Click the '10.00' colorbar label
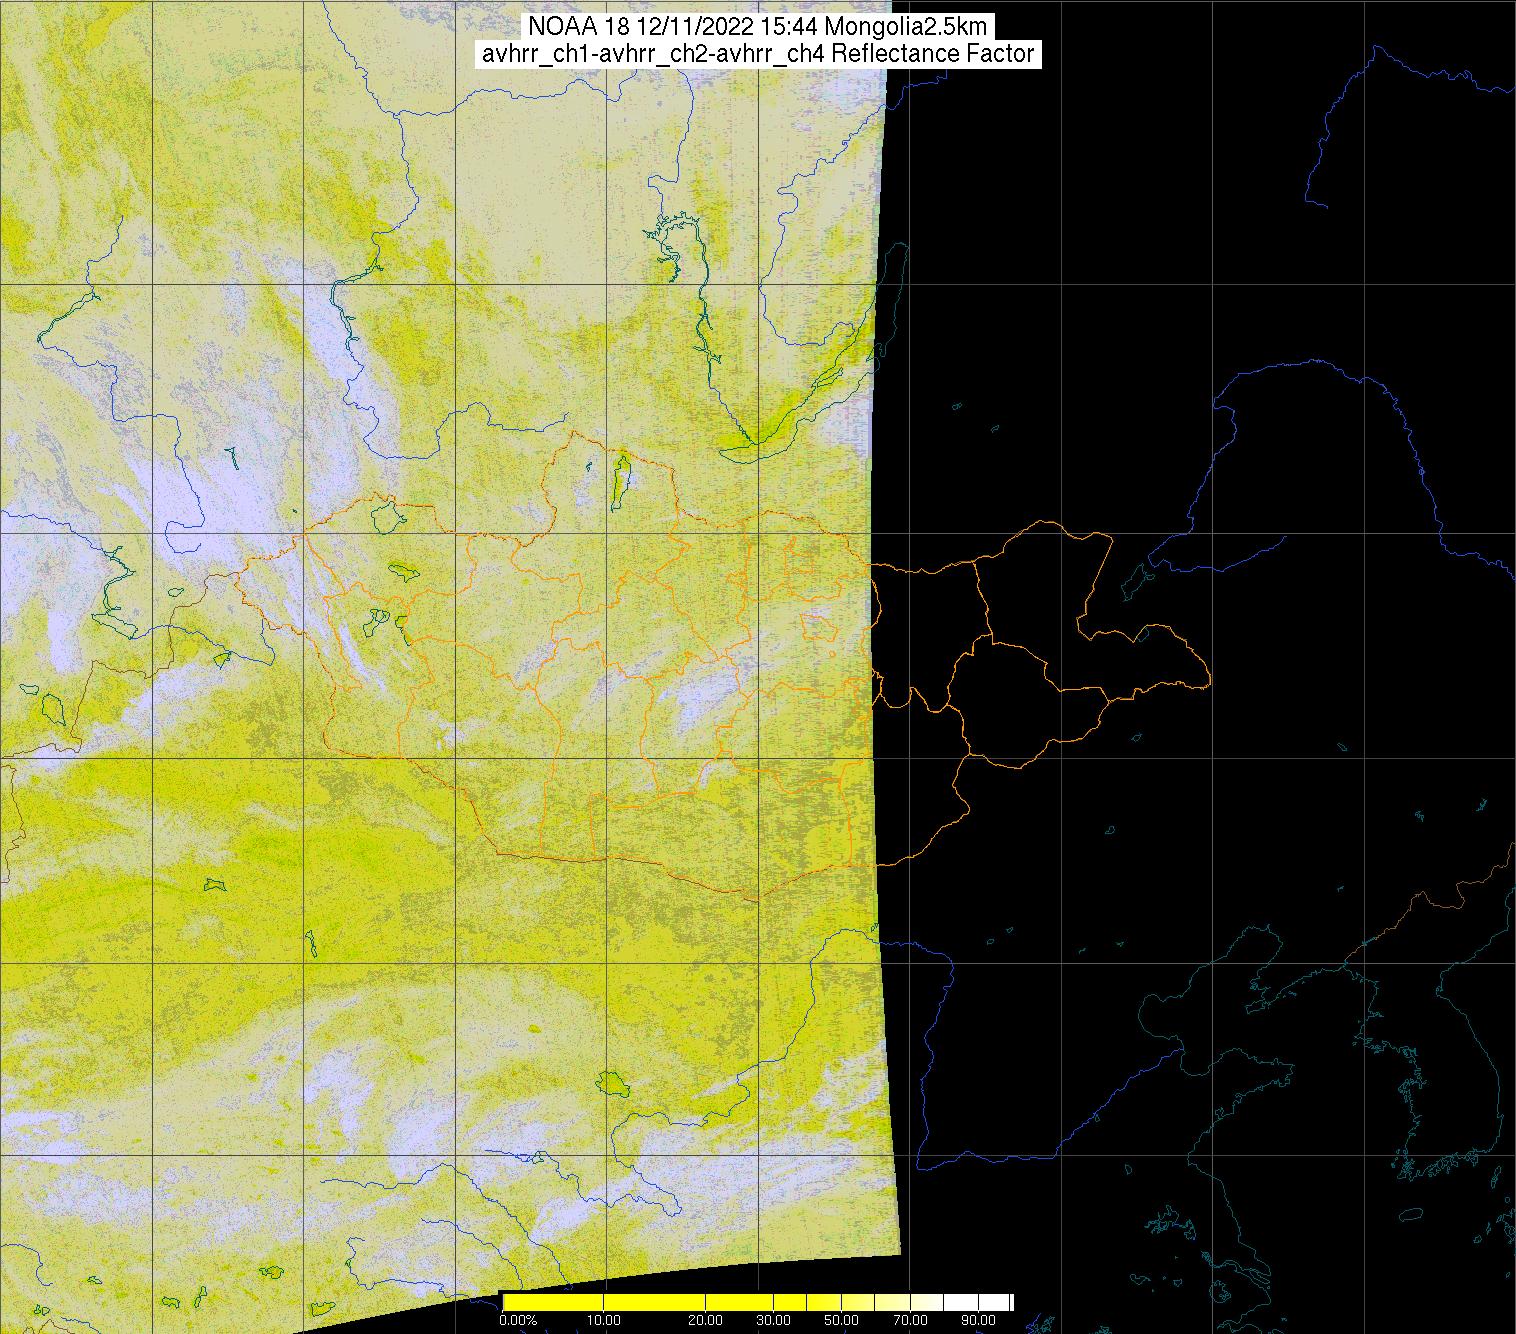 pos(604,1321)
